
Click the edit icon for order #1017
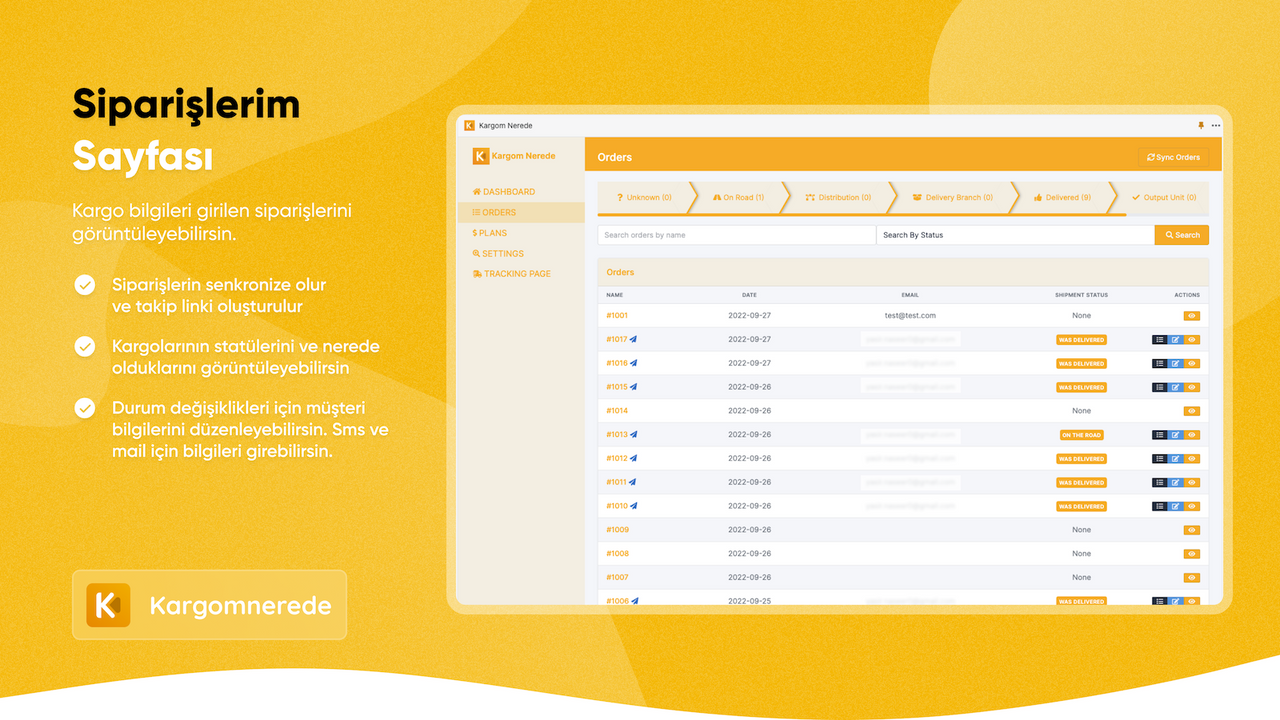1176,339
